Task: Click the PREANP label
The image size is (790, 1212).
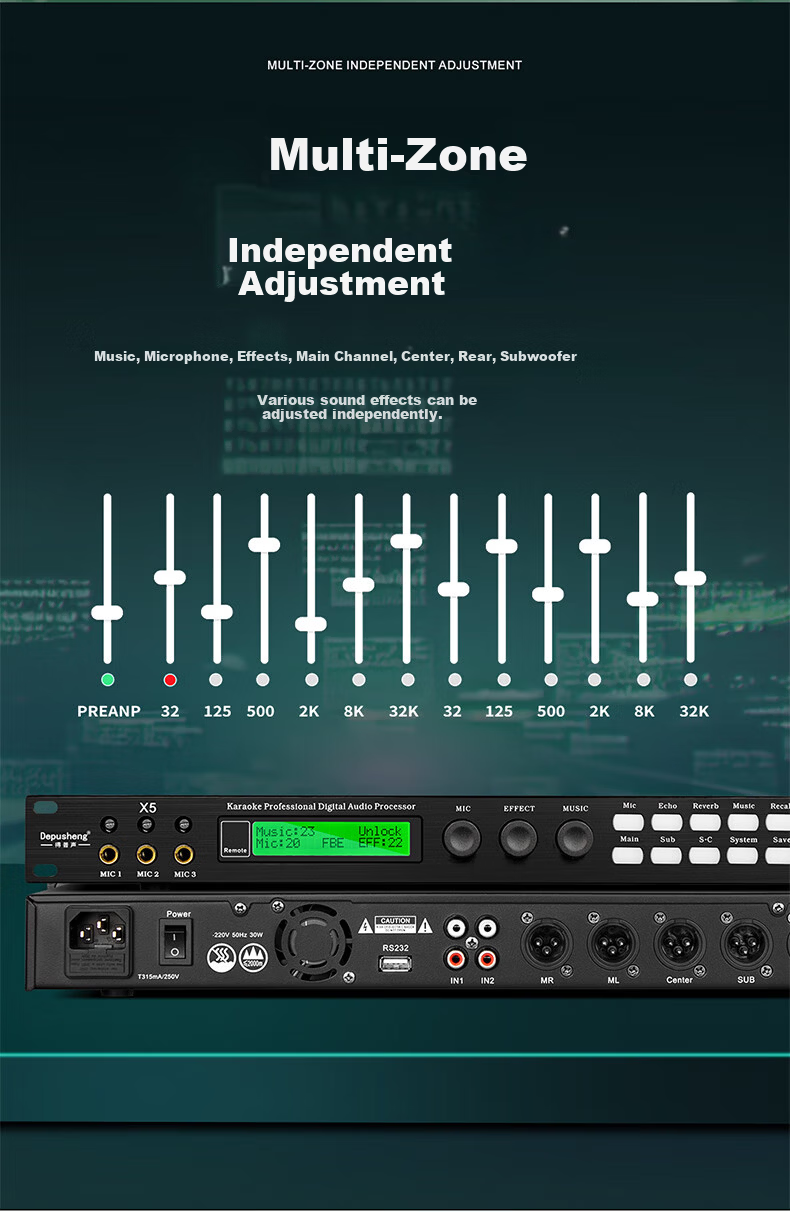Action: (109, 712)
